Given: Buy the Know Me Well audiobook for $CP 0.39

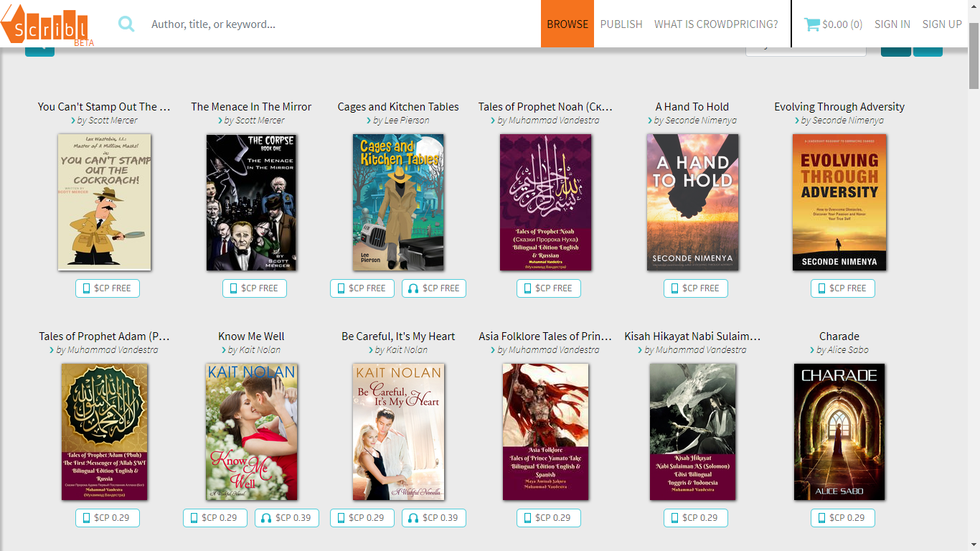Looking at the screenshot, I should pyautogui.click(x=286, y=518).
